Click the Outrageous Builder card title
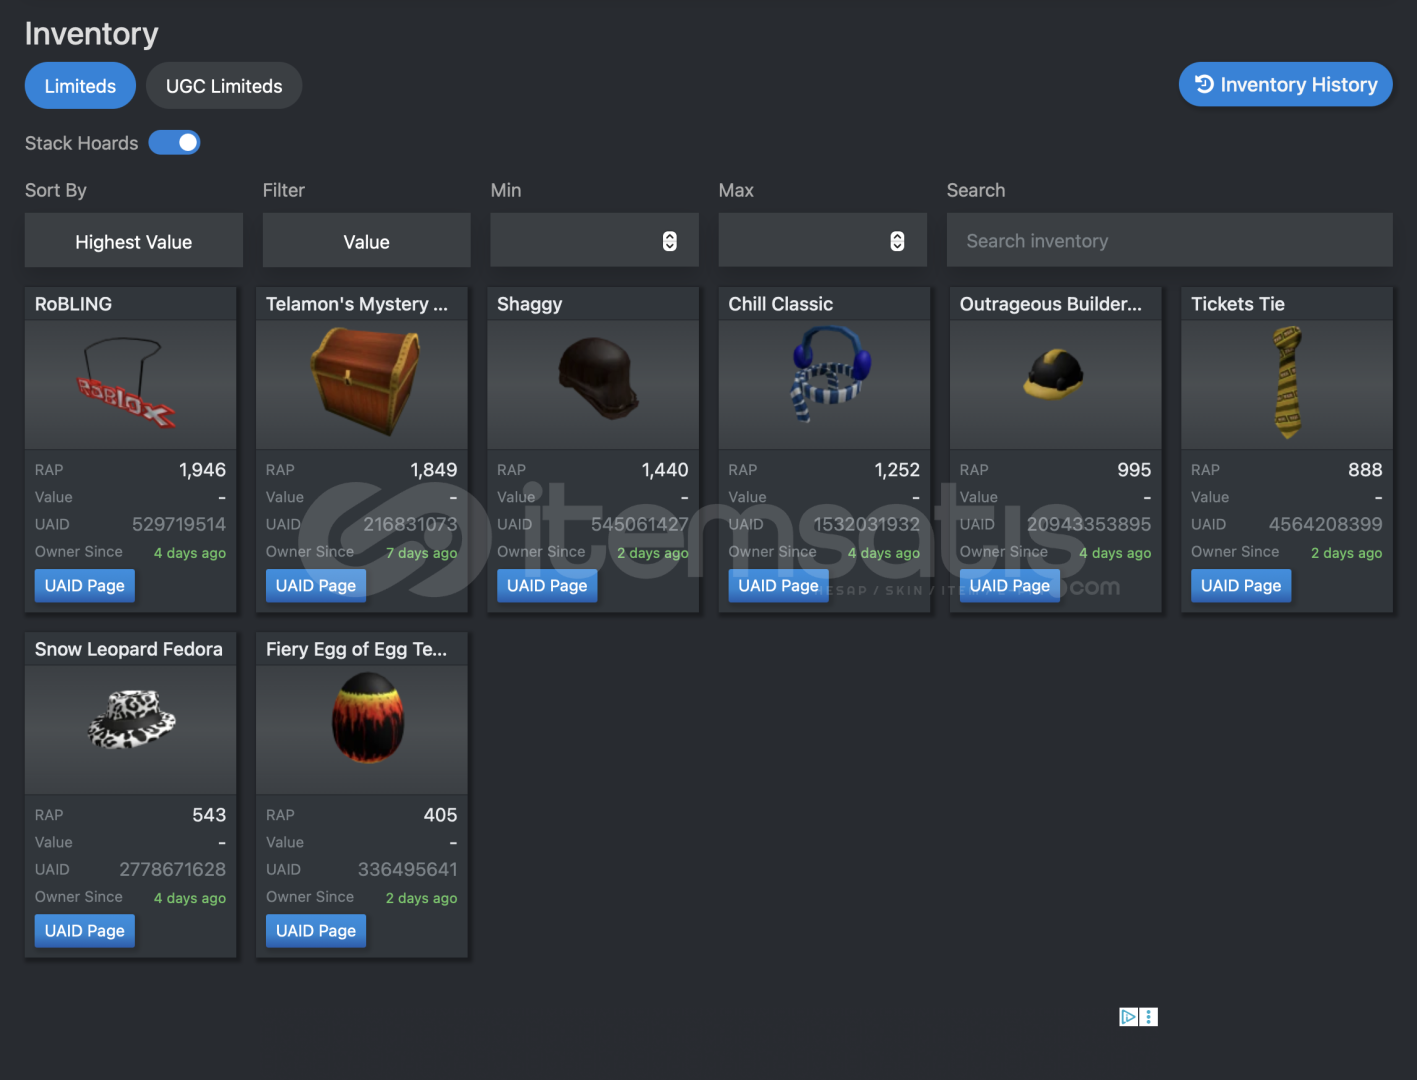The width and height of the screenshot is (1417, 1080). [1051, 304]
